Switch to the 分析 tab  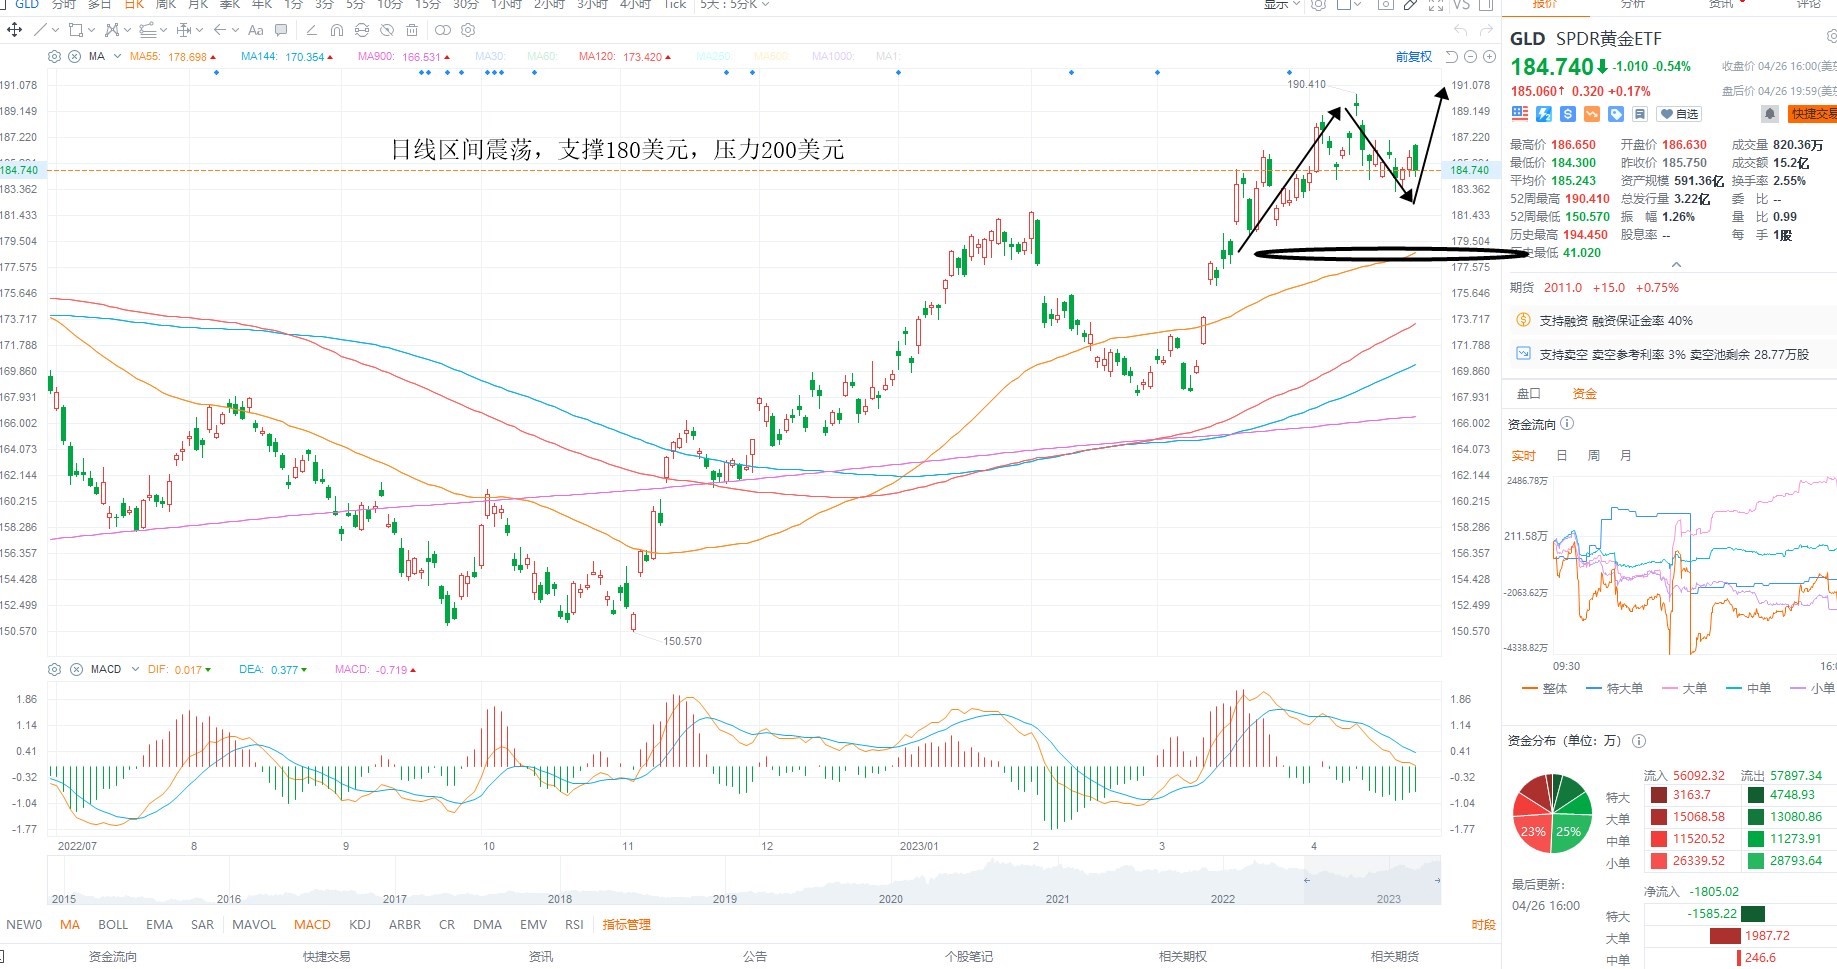click(x=1633, y=5)
